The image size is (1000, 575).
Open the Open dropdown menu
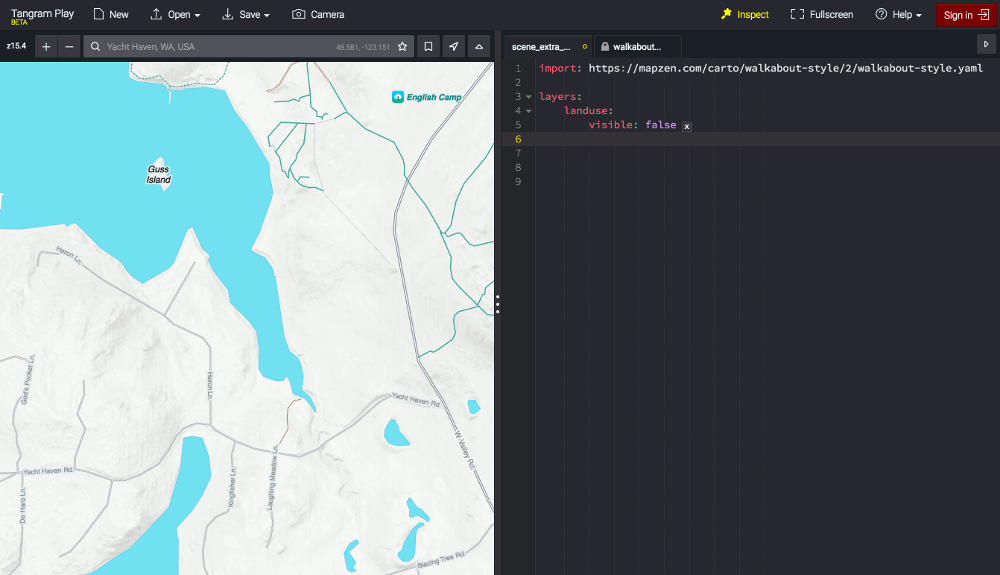(175, 14)
